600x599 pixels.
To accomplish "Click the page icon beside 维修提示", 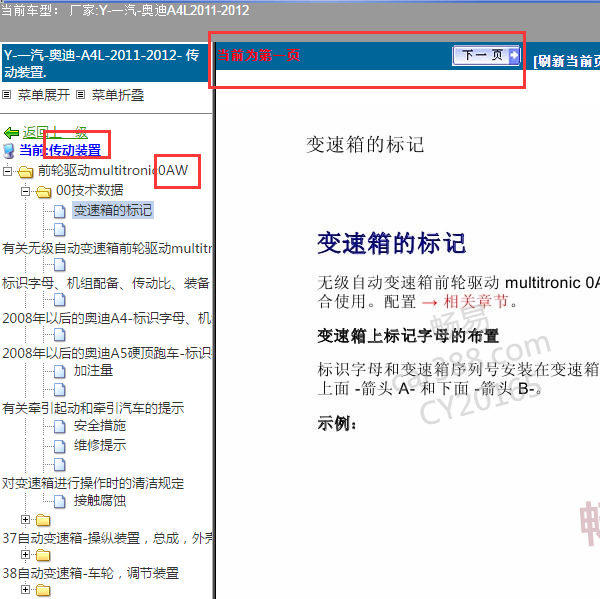I will [x=60, y=446].
